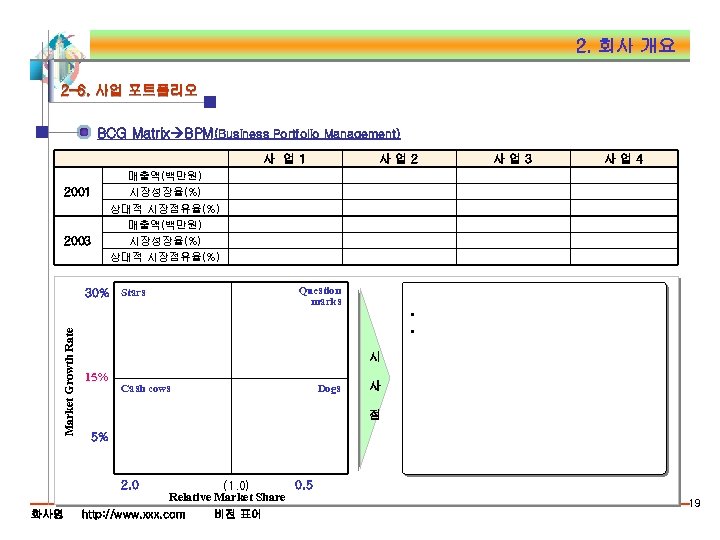Click the round bullet icon before BCG Matrix

84,132
